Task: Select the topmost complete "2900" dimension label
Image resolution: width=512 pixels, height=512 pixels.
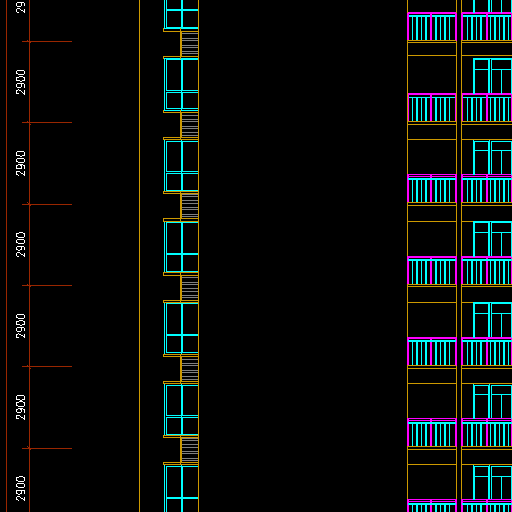Action: (x=21, y=82)
